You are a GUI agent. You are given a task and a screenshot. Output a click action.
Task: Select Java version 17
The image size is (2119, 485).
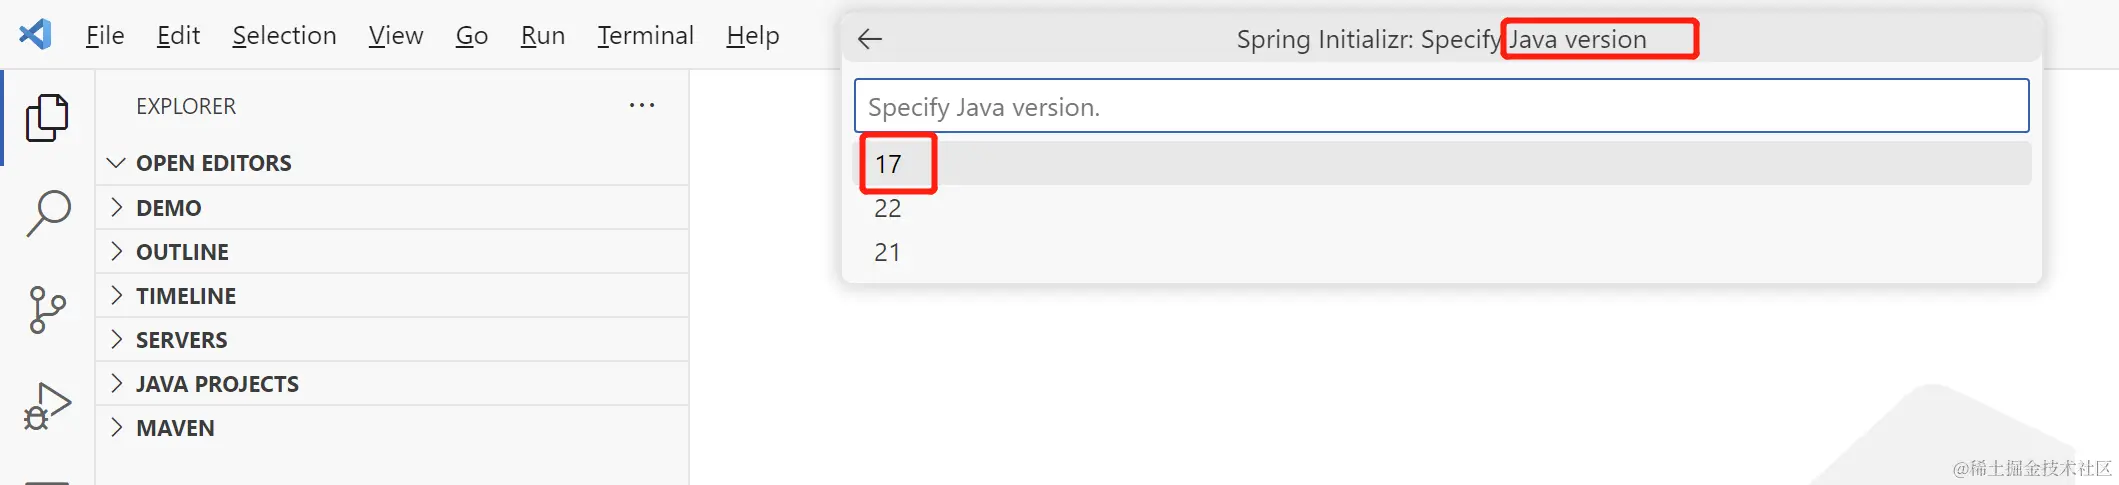click(x=889, y=164)
